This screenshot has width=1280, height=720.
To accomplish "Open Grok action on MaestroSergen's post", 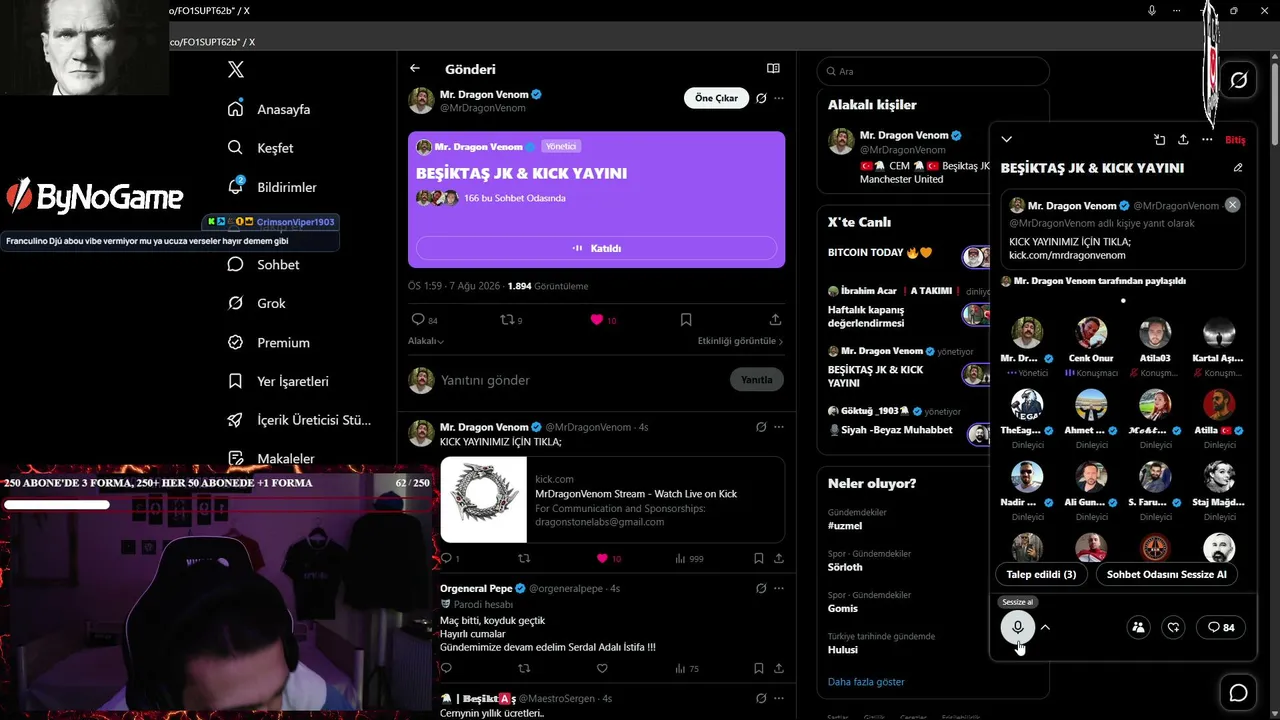I will (761, 698).
